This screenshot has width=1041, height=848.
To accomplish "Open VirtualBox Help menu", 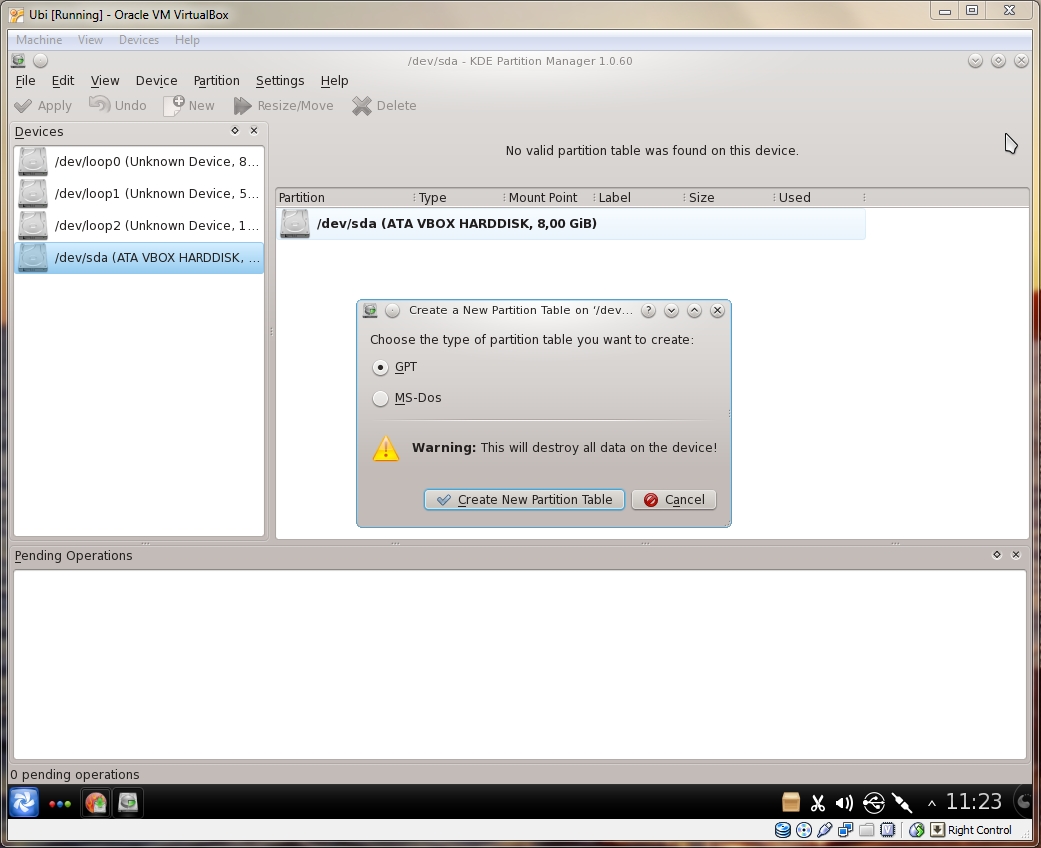I will (187, 40).
